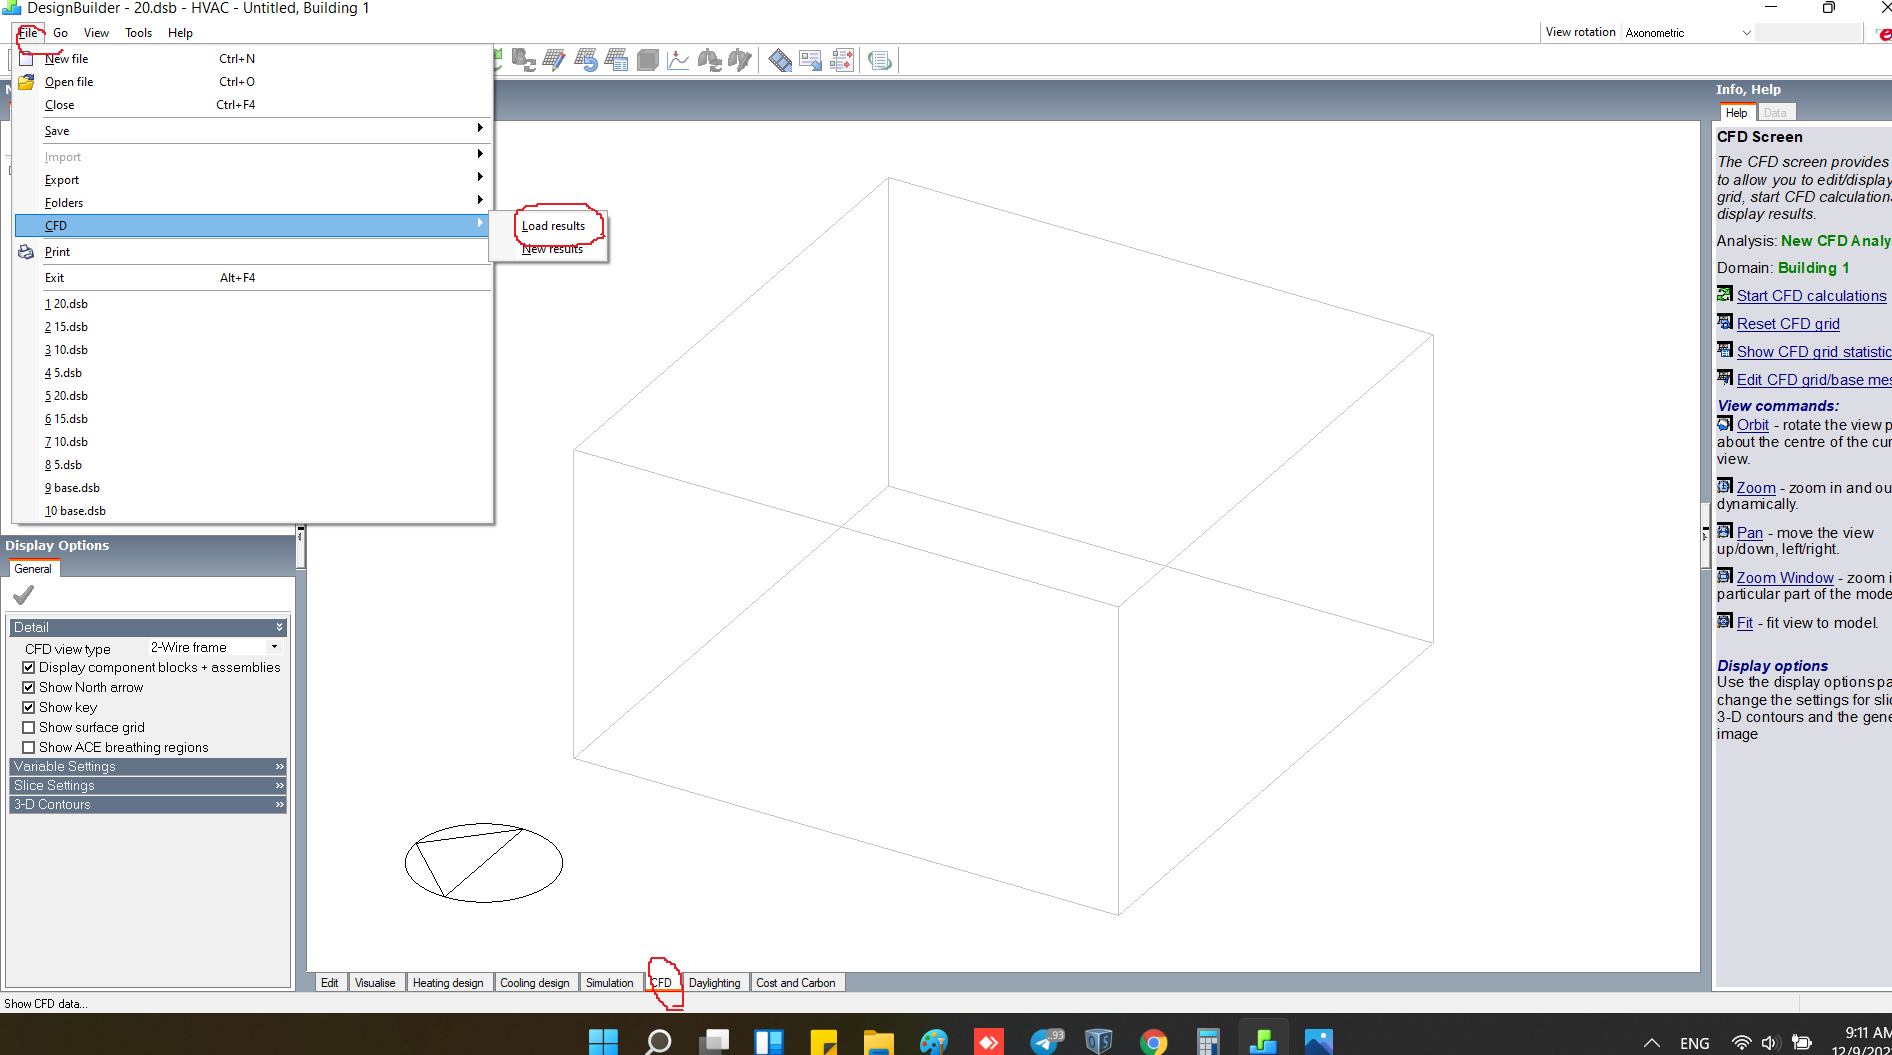1892x1055 pixels.
Task: Expand 3-D Contours section
Action: point(148,804)
